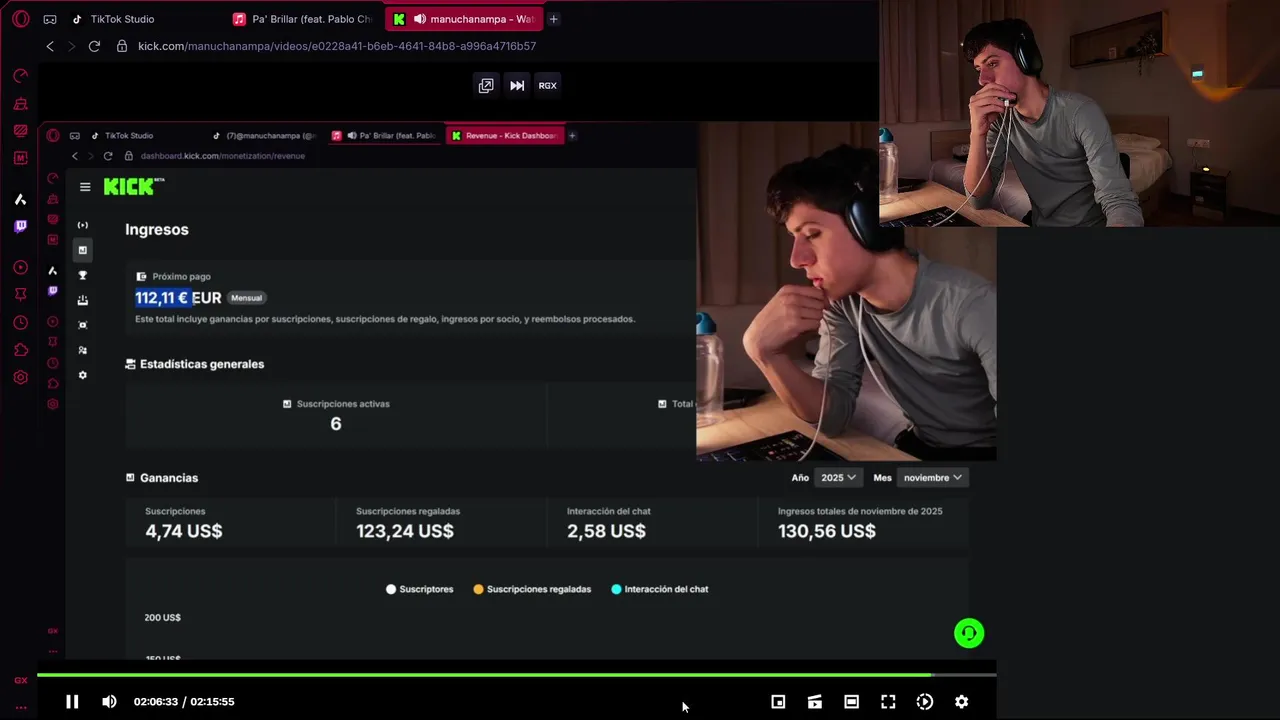1280x720 pixels.
Task: Open the Año 2025 dropdown
Action: tap(838, 478)
